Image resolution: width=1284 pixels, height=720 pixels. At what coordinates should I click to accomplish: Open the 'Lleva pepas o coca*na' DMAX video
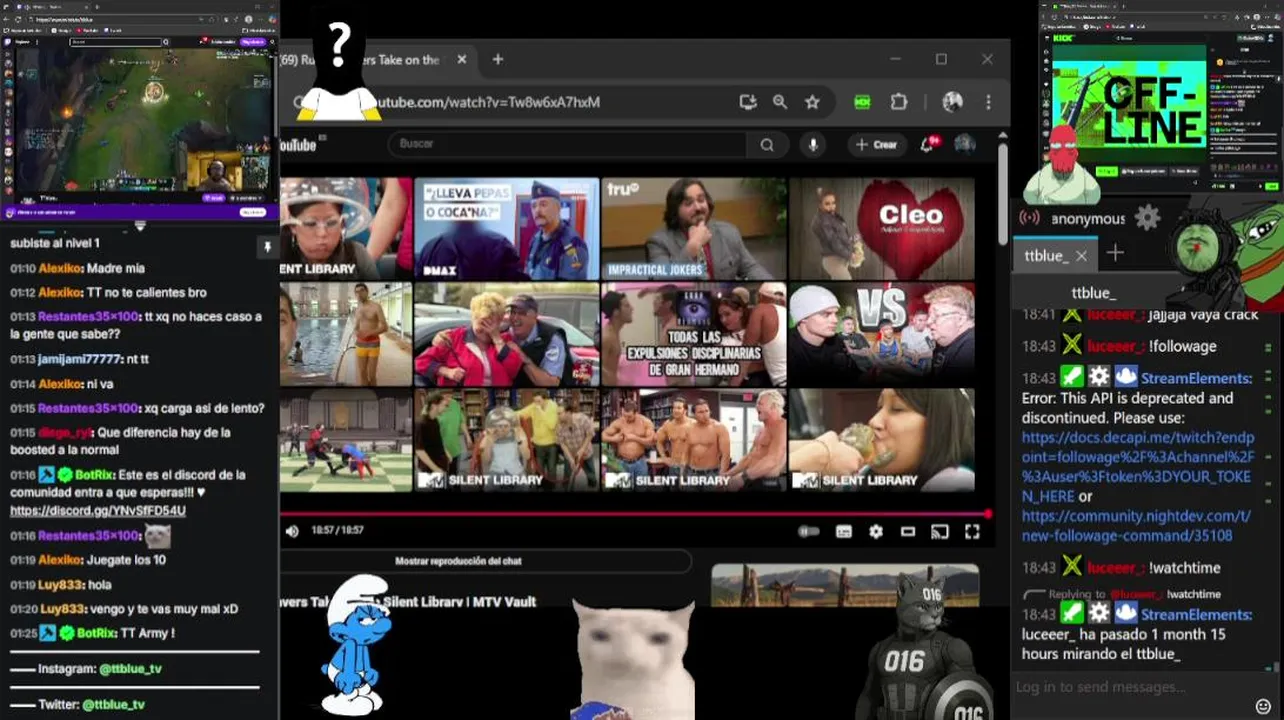click(506, 229)
